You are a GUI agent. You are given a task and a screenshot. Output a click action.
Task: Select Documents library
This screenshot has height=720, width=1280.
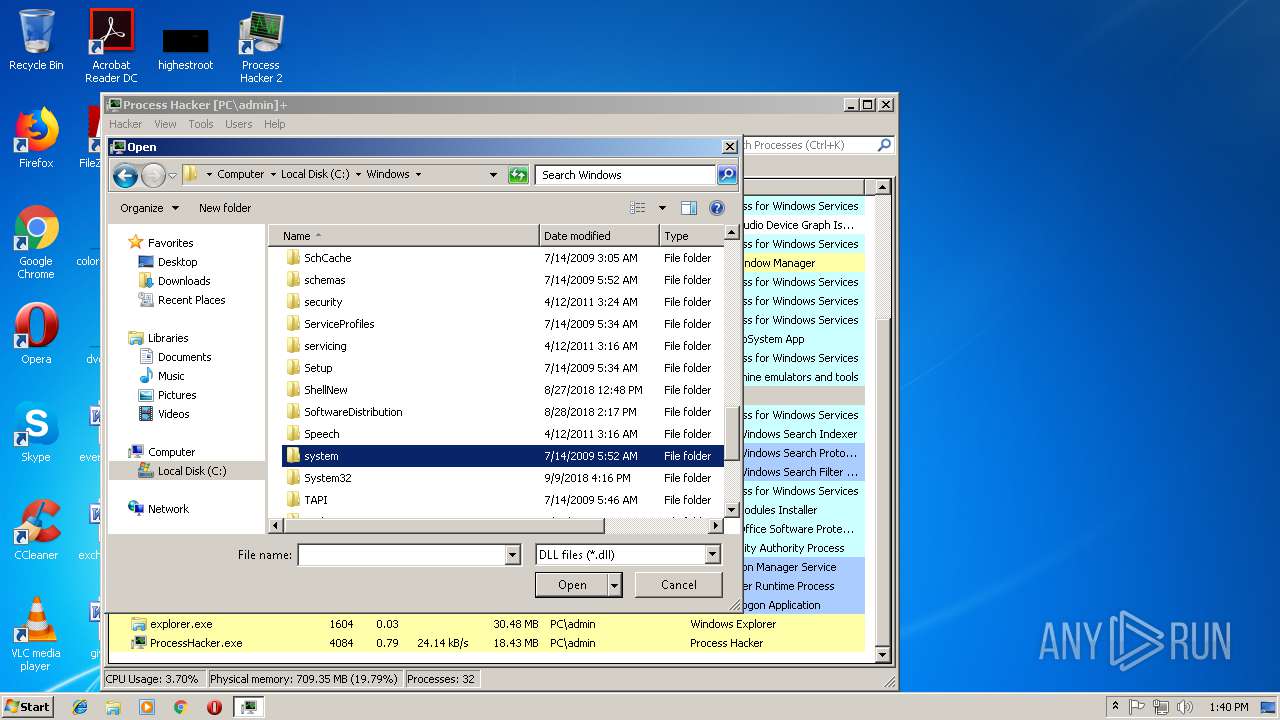click(185, 357)
